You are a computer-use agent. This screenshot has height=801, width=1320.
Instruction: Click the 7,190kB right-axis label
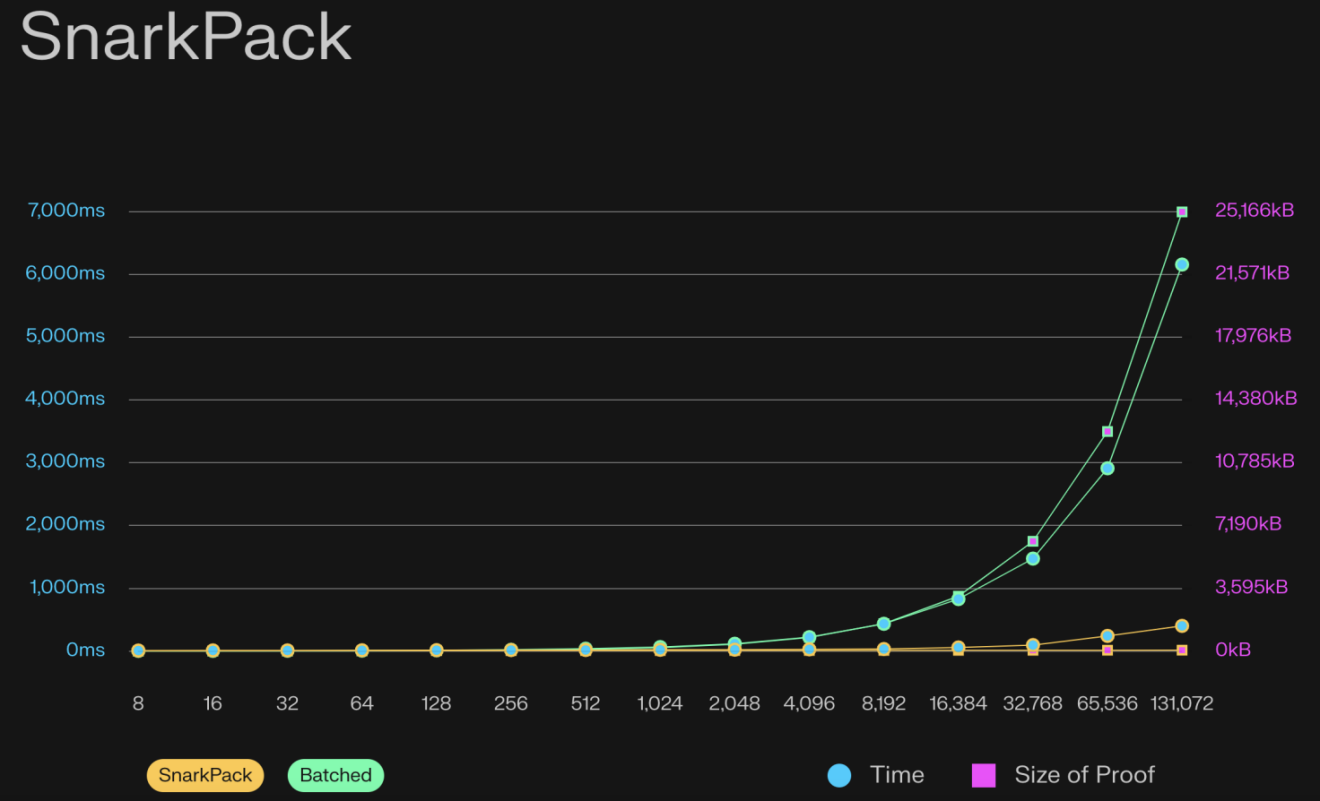tap(1248, 524)
